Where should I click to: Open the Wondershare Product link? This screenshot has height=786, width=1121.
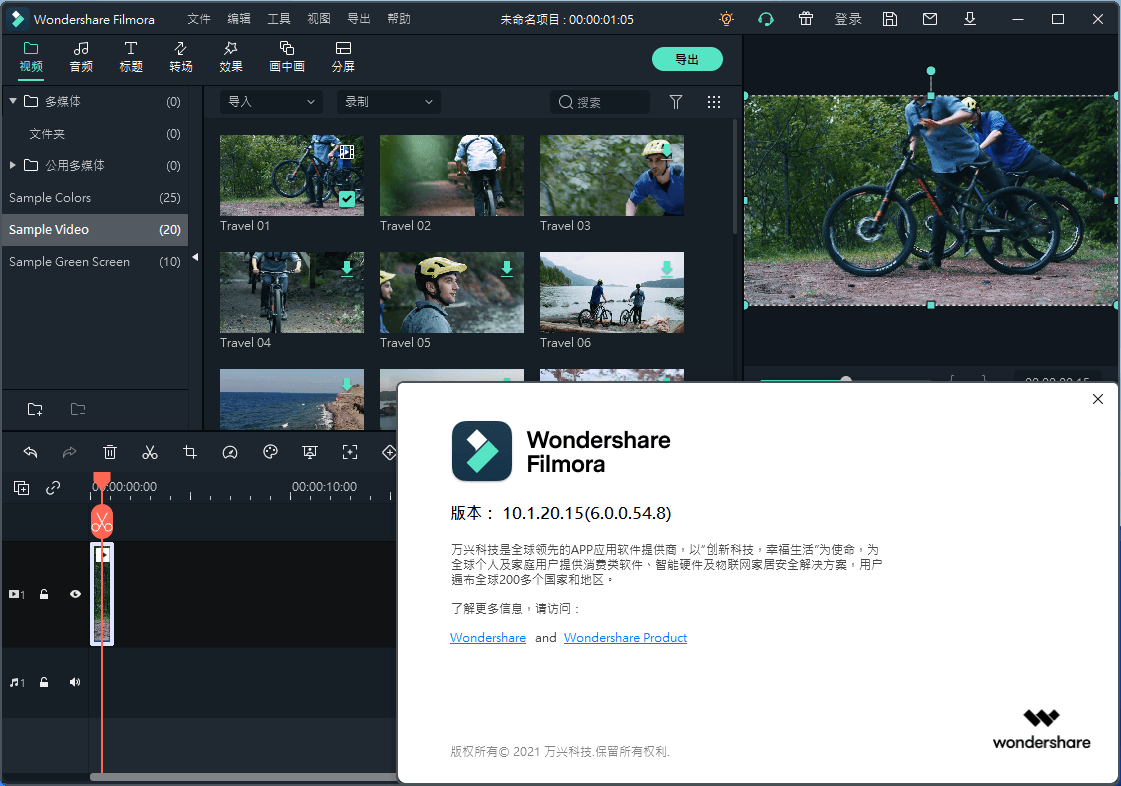[x=625, y=637]
